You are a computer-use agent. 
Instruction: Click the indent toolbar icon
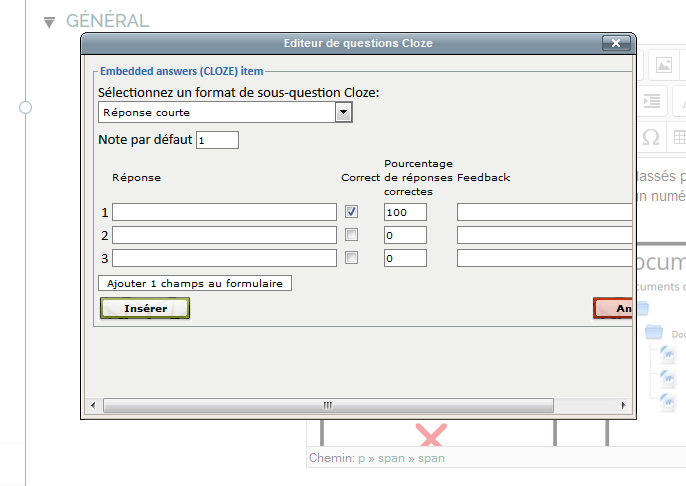(x=652, y=101)
